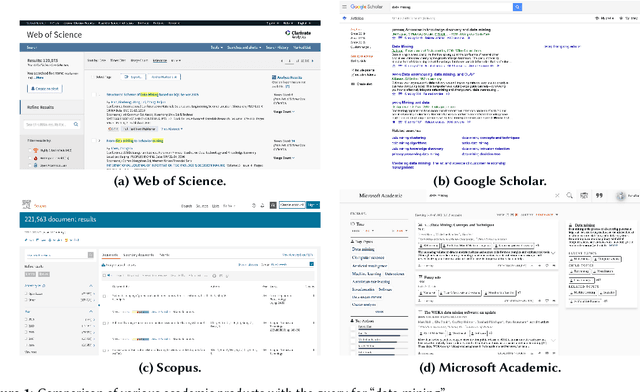Click the Analyze Results chart icon in Web of Science
The image size is (640, 392).
274,77
